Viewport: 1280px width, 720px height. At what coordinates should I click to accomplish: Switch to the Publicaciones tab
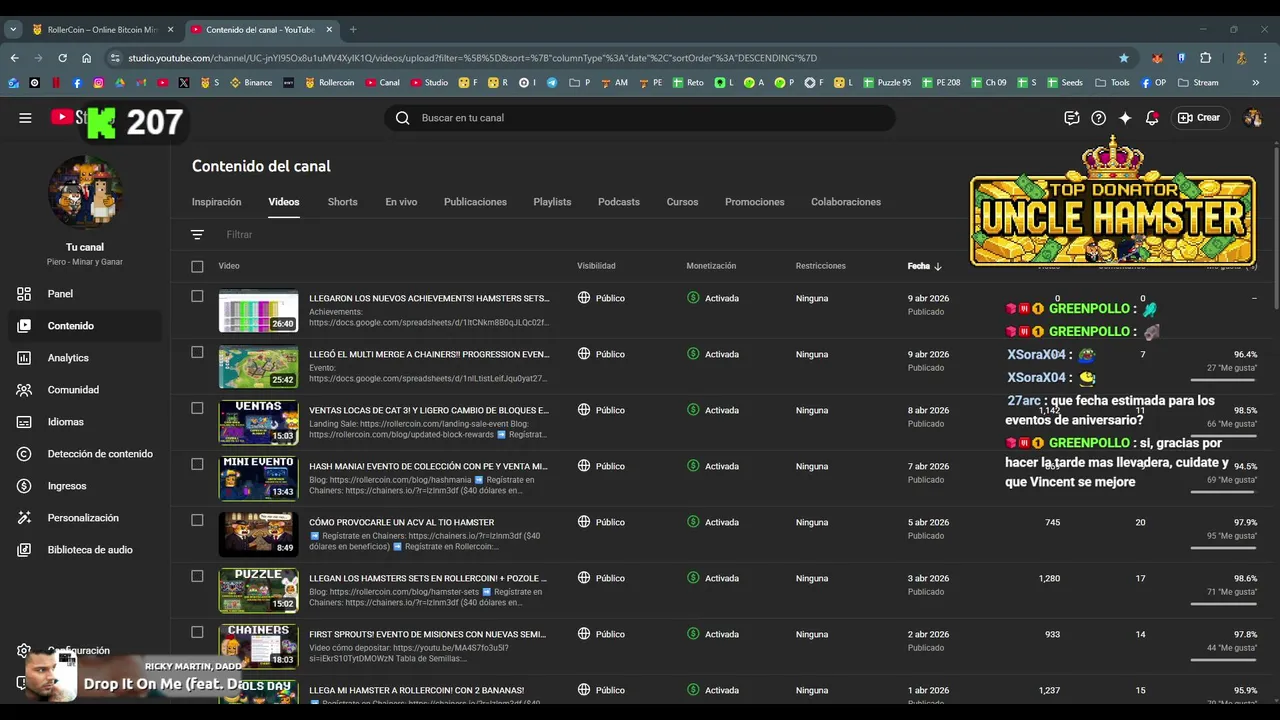point(475,202)
